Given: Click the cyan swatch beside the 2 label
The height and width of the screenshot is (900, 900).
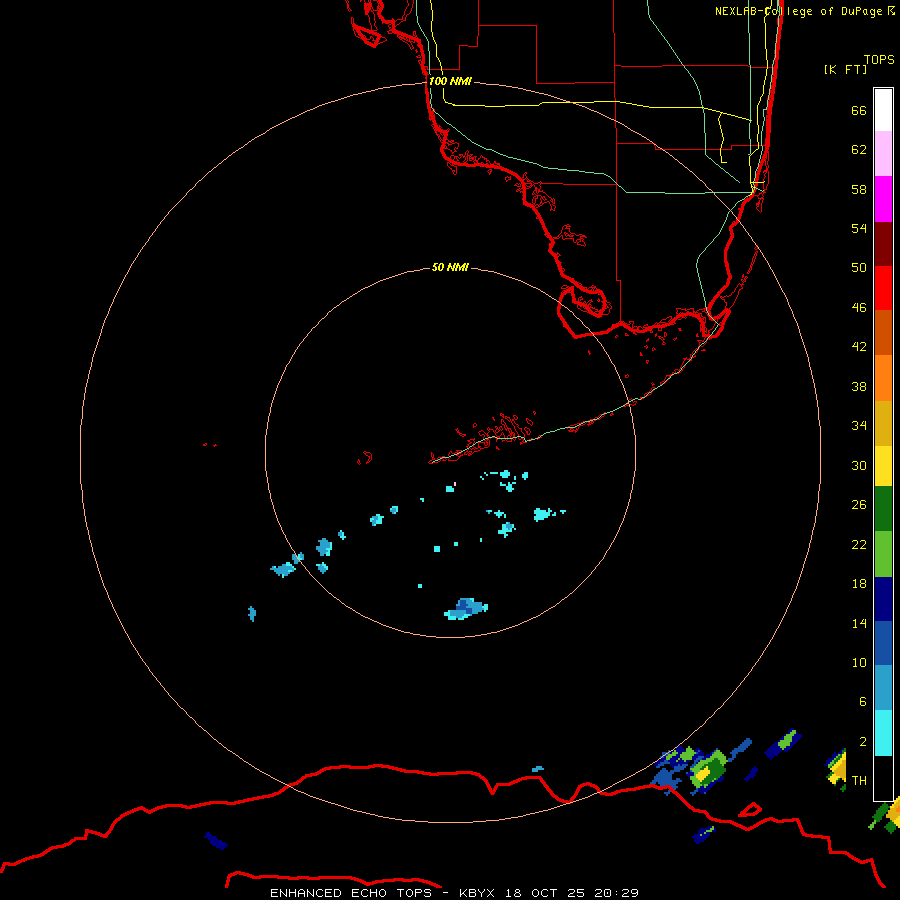Looking at the screenshot, I should tap(883, 733).
